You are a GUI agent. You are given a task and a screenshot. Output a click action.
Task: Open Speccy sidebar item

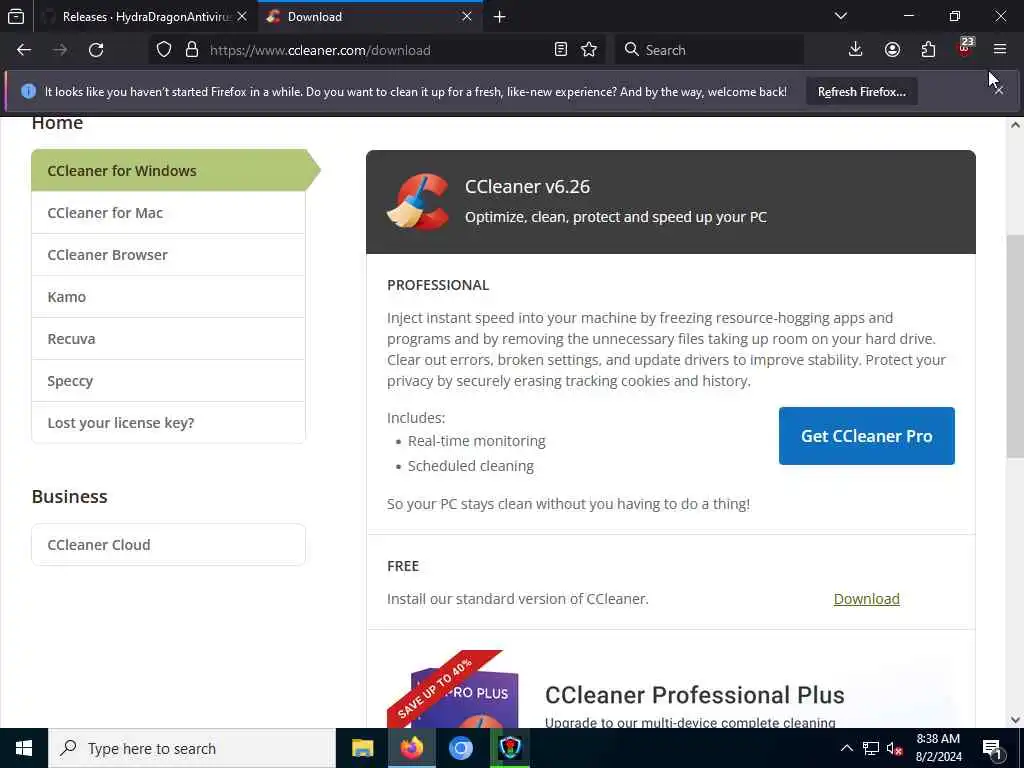168,381
